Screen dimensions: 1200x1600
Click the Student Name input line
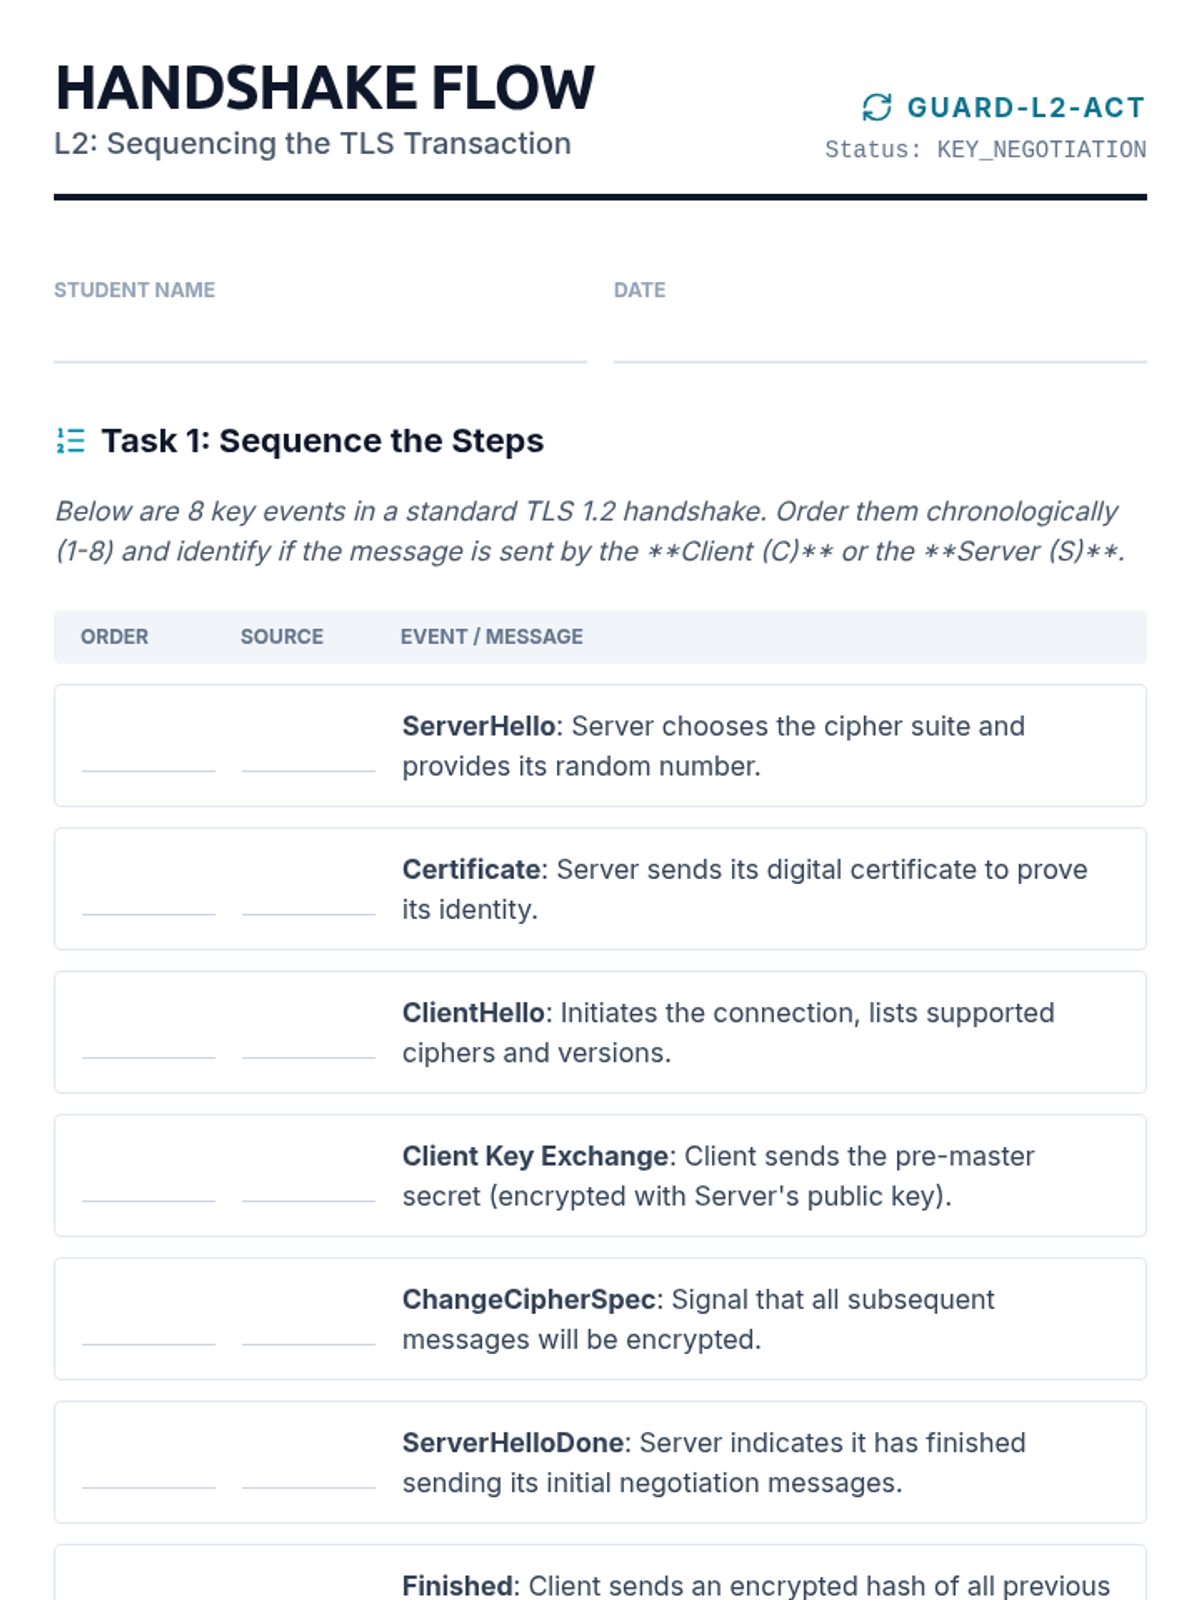coord(320,343)
